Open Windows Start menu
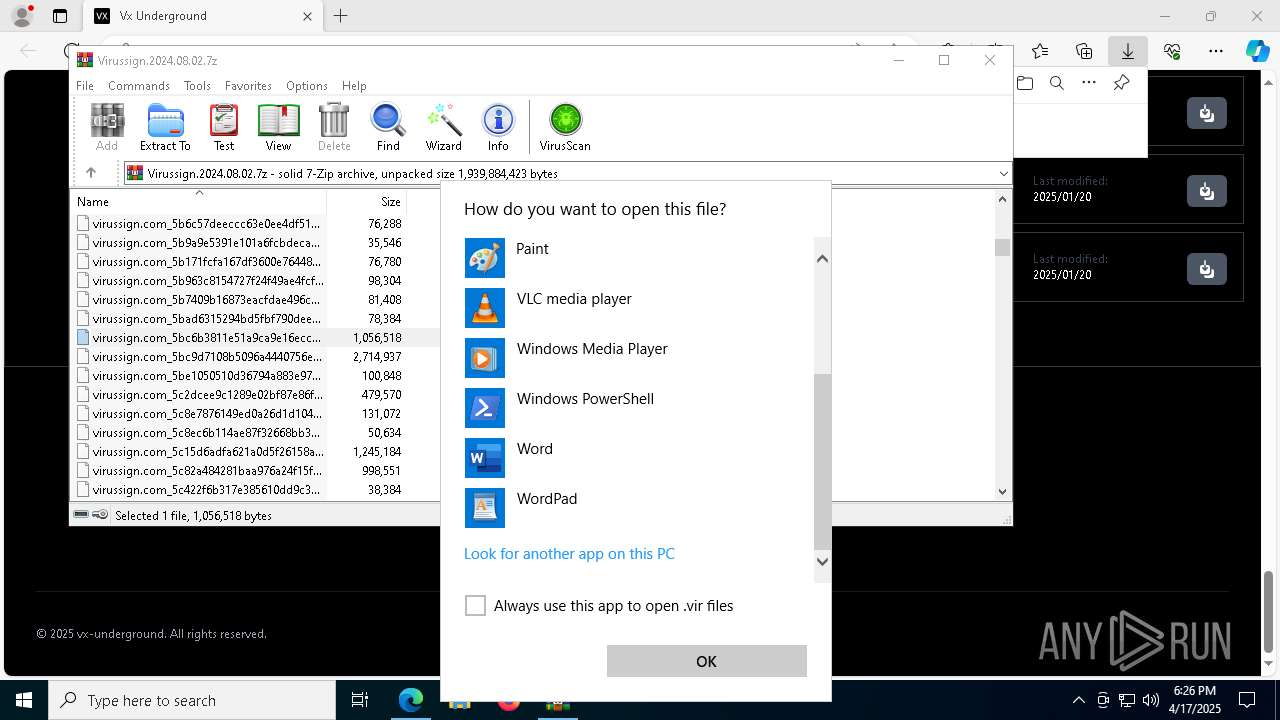Screen dimensions: 1280x720 [x=24, y=700]
